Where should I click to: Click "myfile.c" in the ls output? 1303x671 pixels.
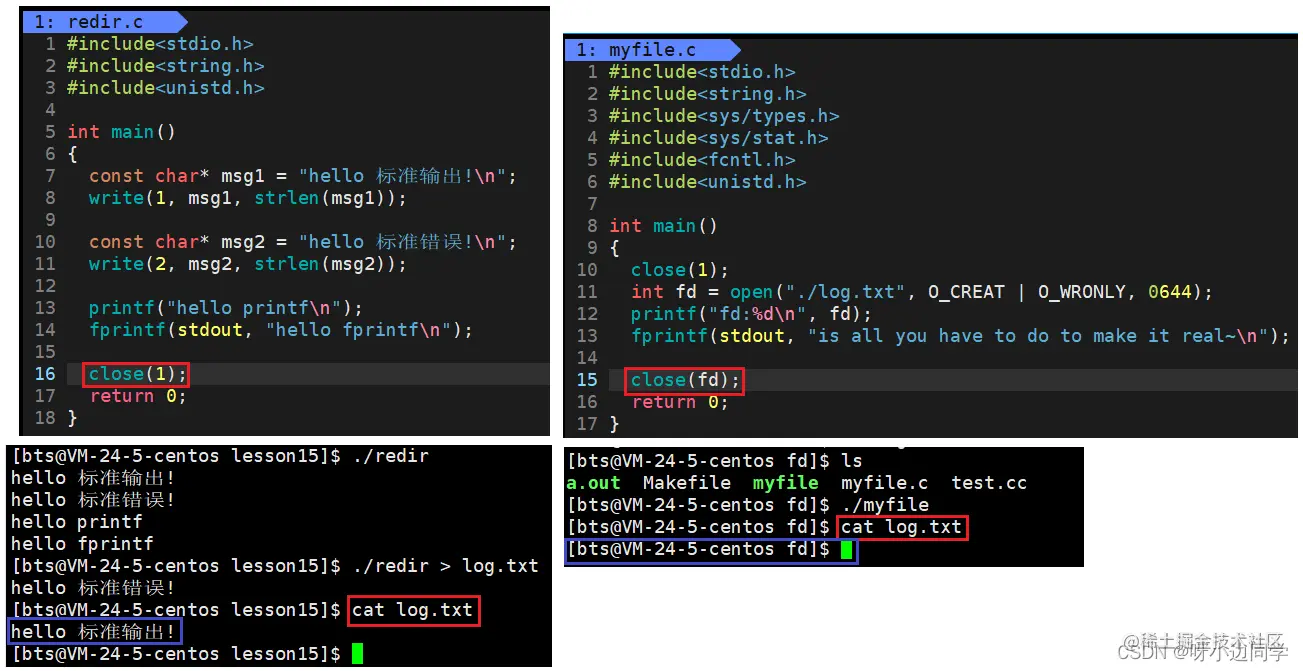point(885,483)
